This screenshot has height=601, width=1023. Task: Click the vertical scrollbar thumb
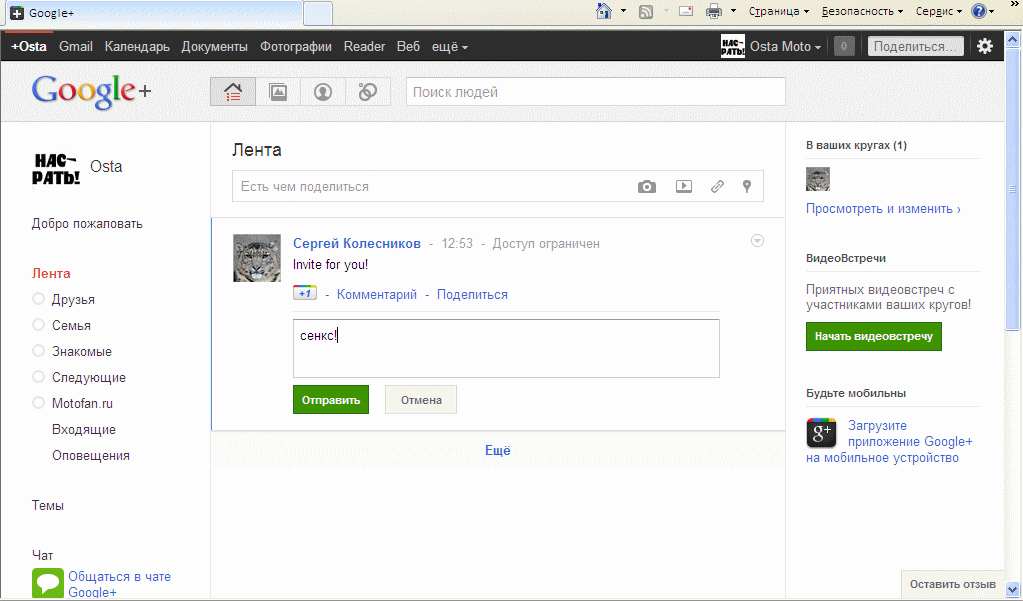pyautogui.click(x=1013, y=189)
